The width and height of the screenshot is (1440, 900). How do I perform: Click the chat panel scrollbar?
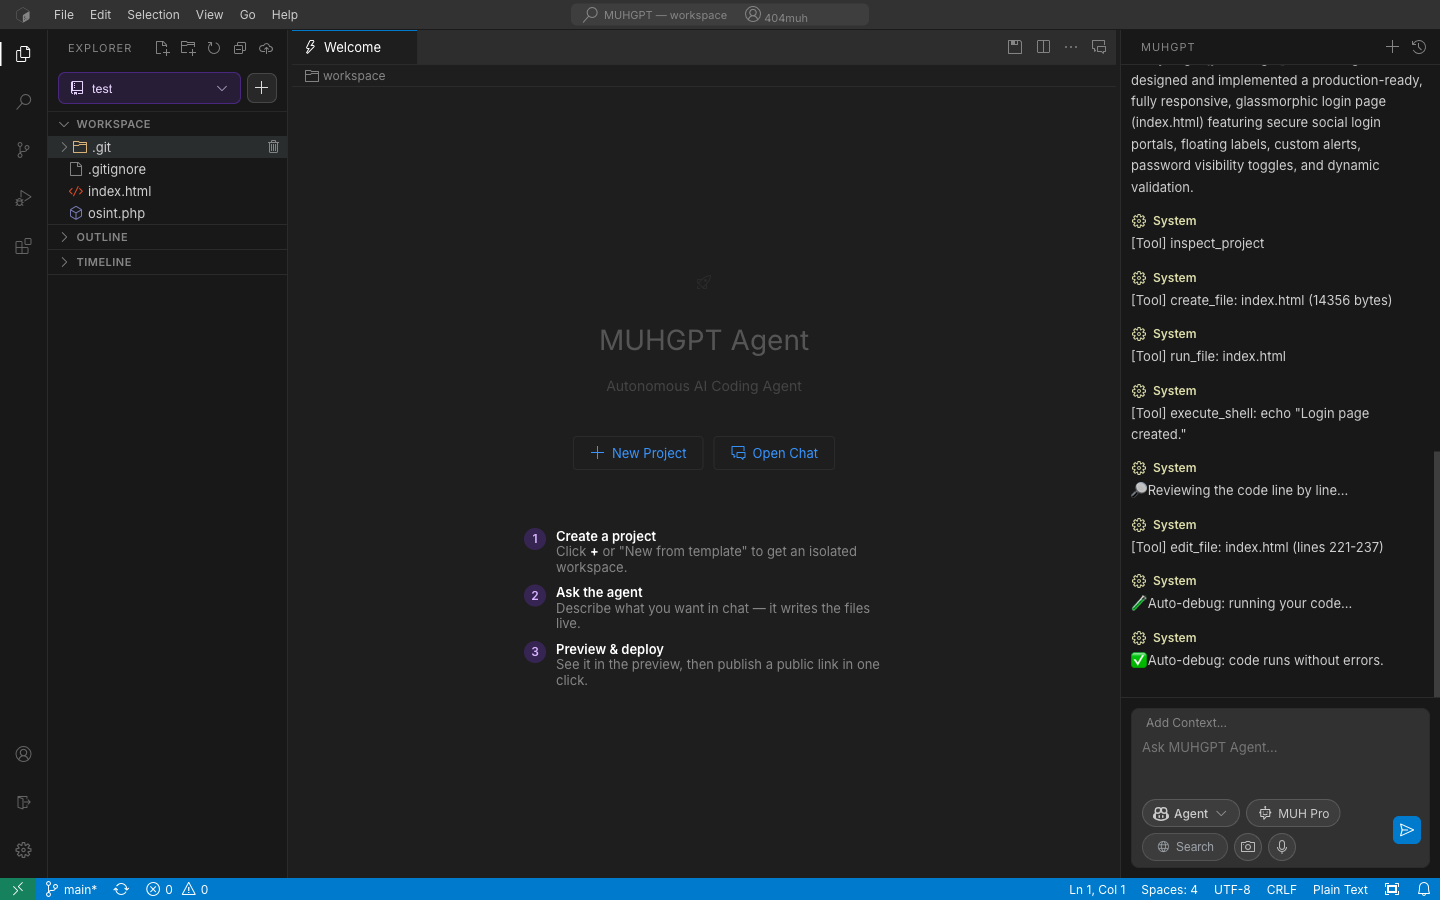(x=1436, y=574)
